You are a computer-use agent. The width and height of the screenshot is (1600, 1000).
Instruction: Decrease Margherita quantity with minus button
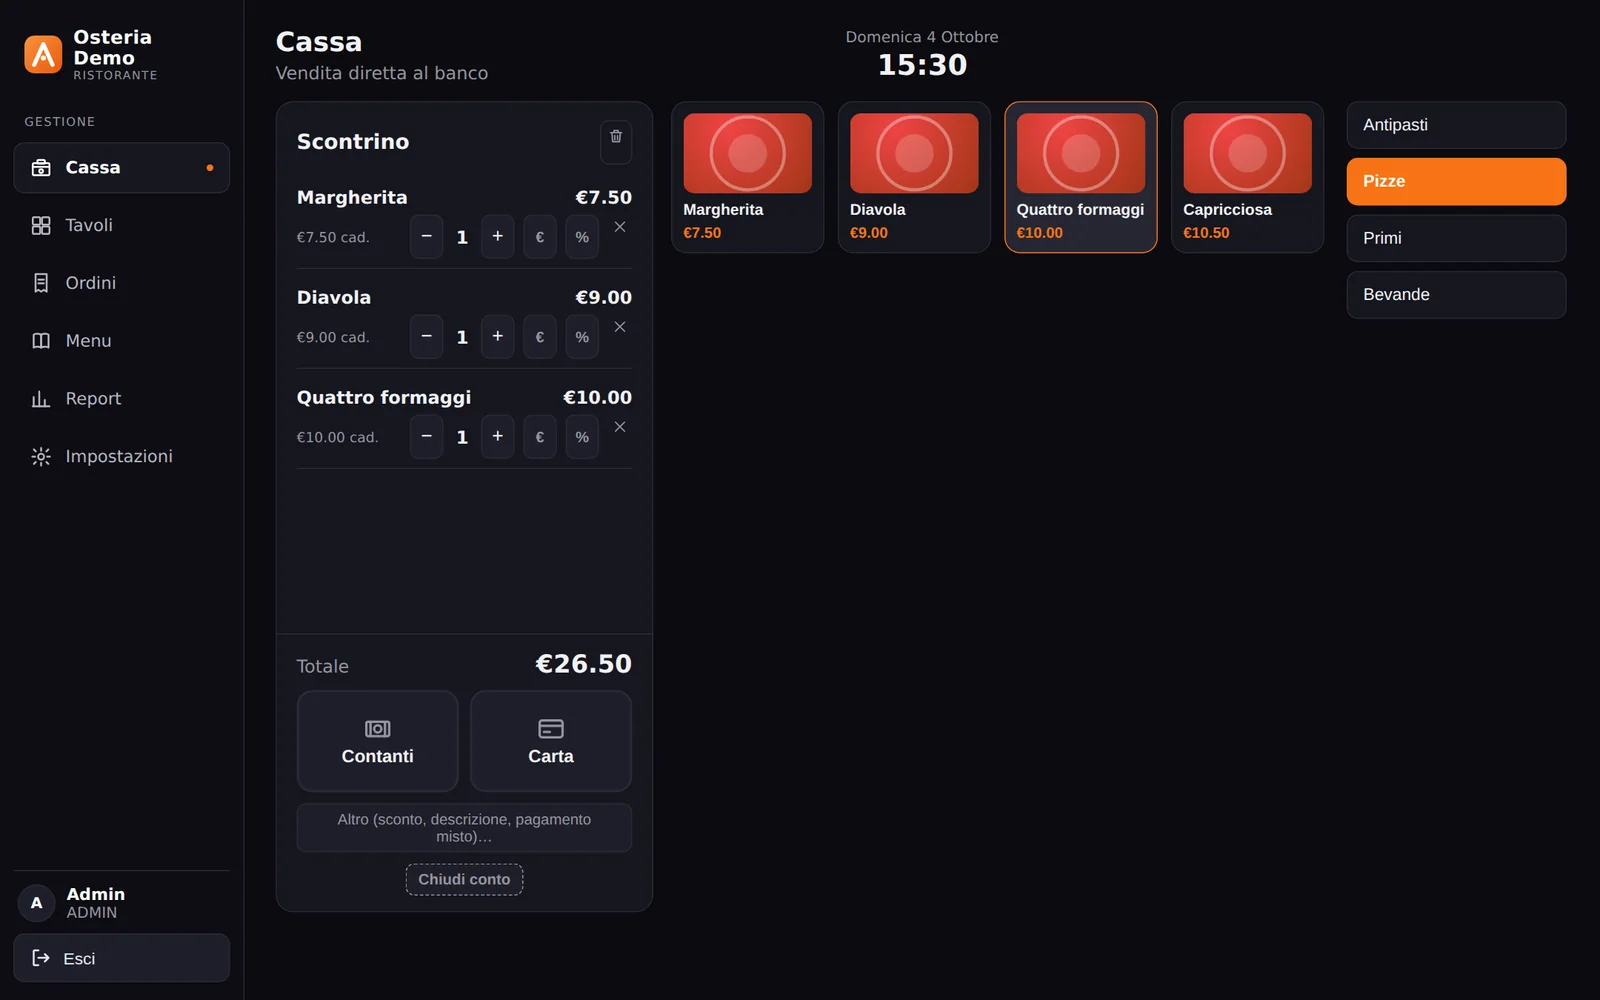point(426,237)
